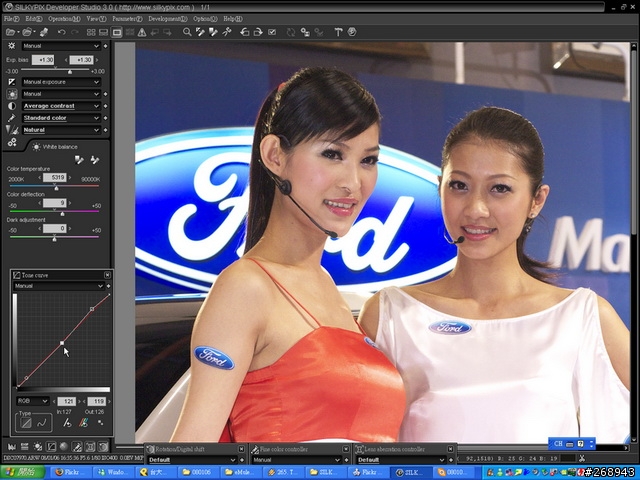Adjust the Color temperature slider
This screenshot has width=640, height=480.
coord(56,187)
